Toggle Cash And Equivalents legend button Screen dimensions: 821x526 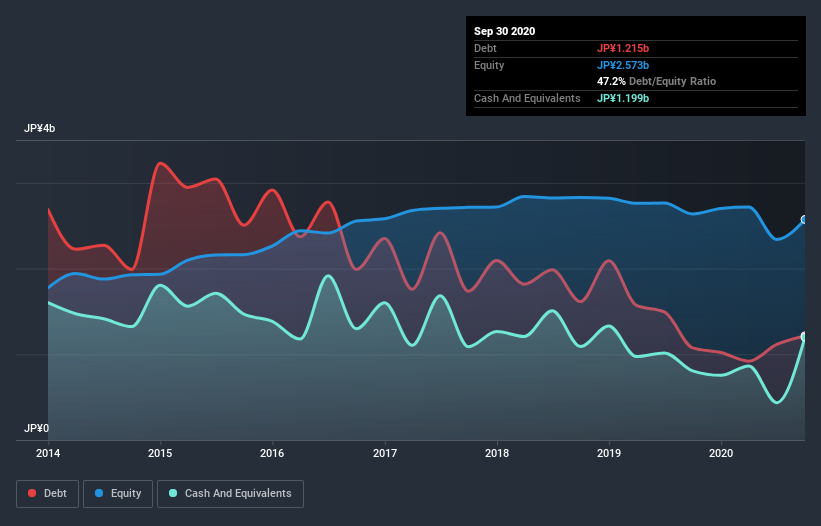coord(230,494)
